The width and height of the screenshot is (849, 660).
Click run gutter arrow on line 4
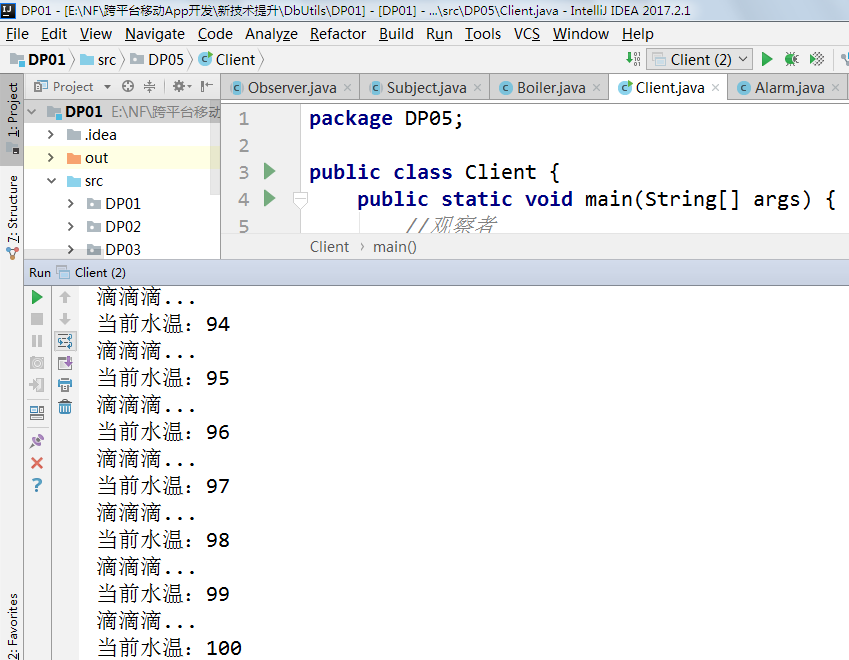pos(270,198)
